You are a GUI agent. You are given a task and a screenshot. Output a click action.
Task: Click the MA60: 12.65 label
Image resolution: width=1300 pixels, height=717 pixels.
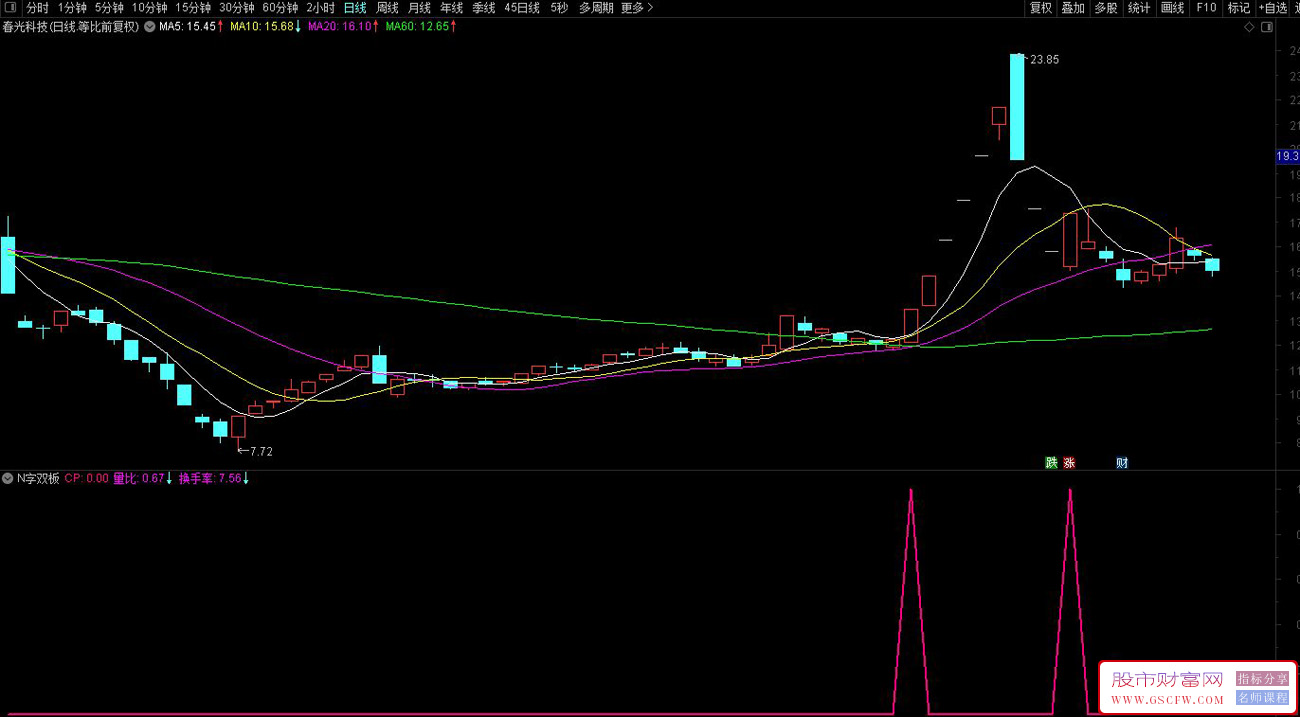(x=417, y=27)
